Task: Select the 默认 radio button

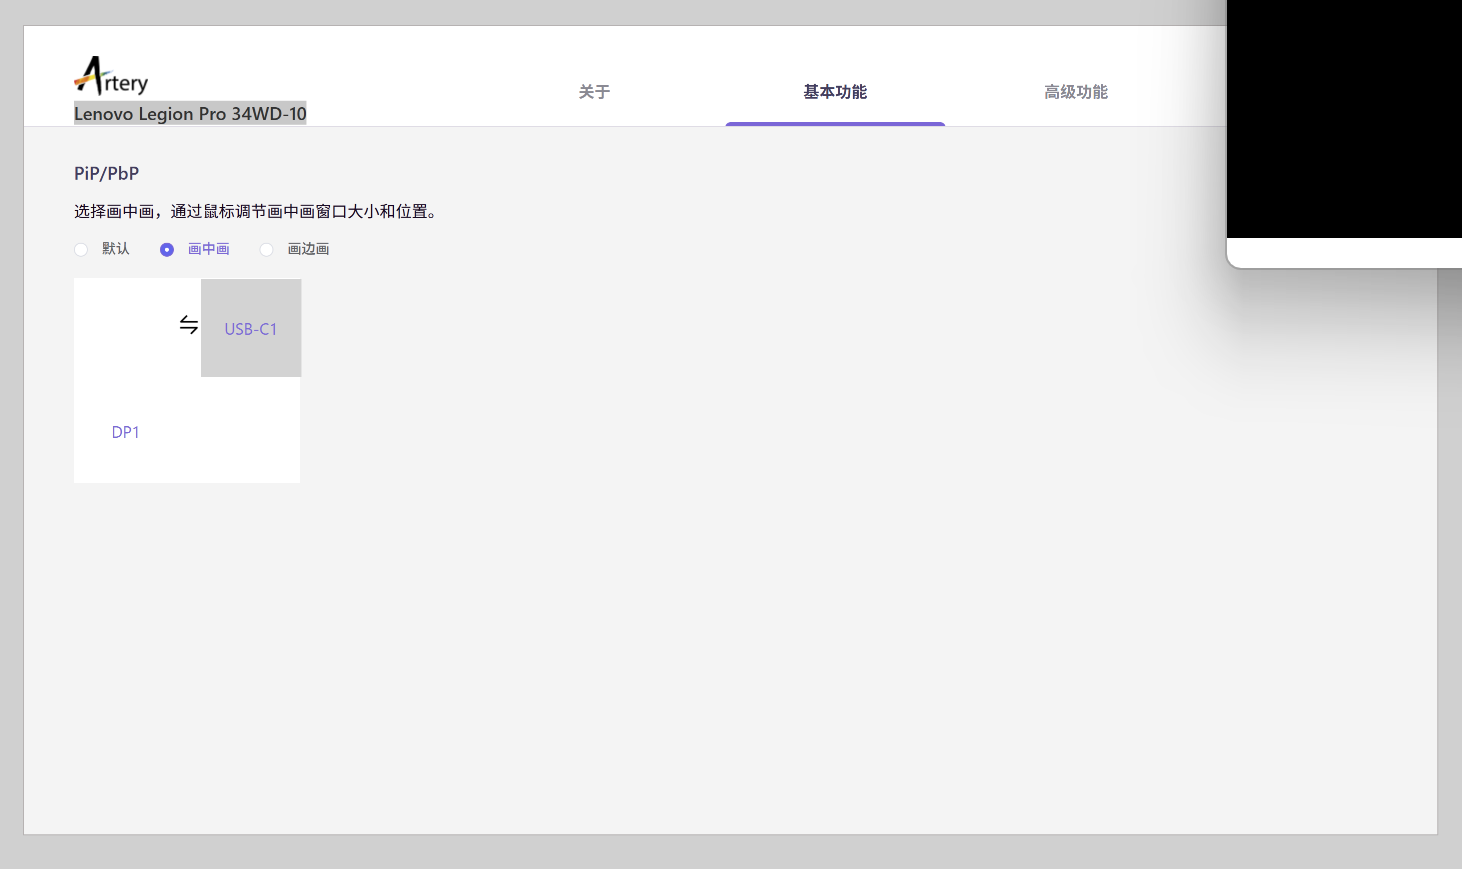Action: (x=81, y=250)
